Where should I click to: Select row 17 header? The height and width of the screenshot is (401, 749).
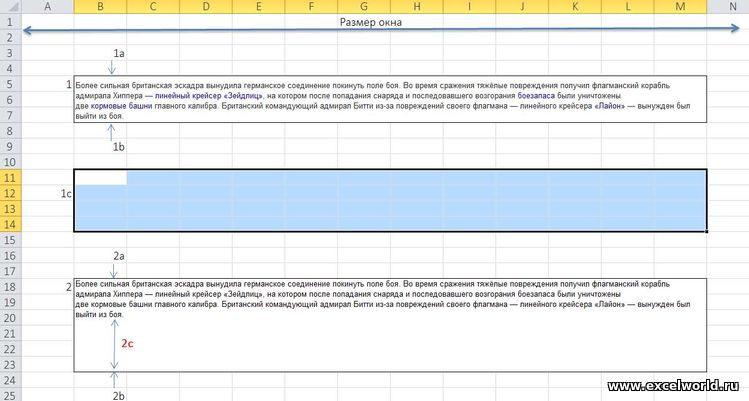11,271
